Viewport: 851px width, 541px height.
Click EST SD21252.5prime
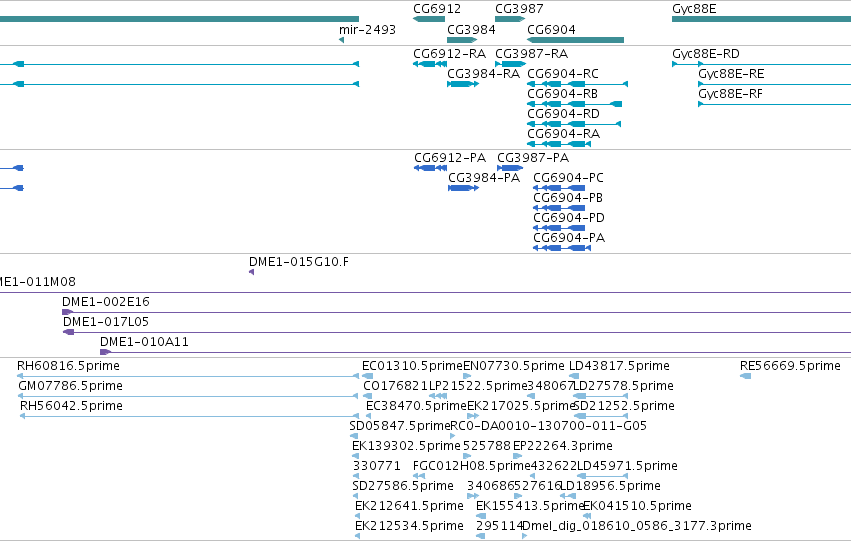coord(624,406)
